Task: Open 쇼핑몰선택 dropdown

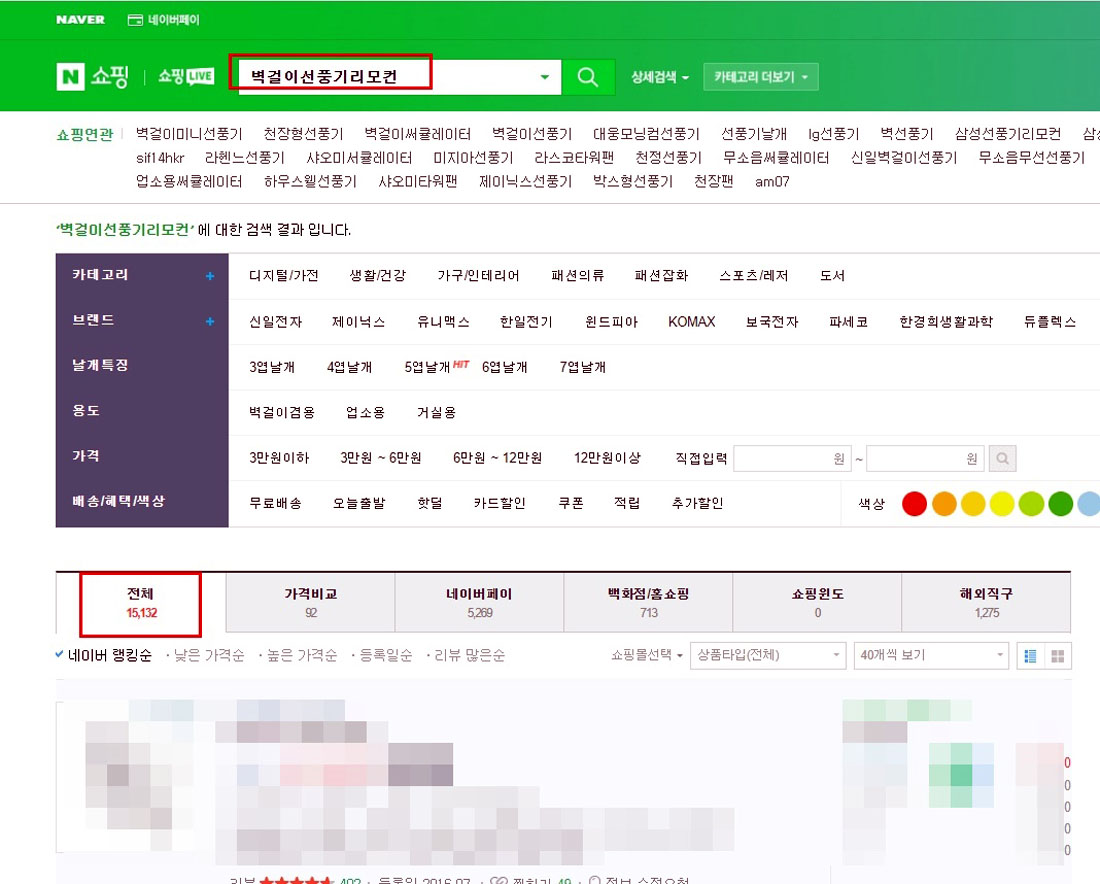Action: coord(647,655)
